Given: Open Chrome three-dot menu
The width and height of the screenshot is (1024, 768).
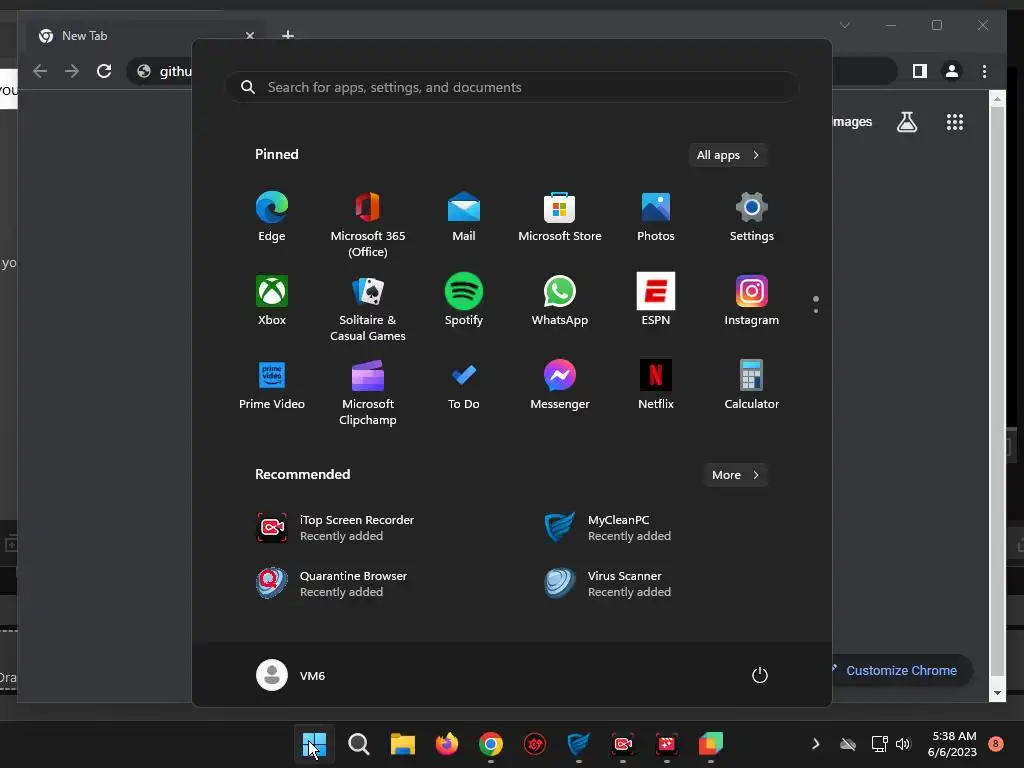Looking at the screenshot, I should click(x=984, y=71).
